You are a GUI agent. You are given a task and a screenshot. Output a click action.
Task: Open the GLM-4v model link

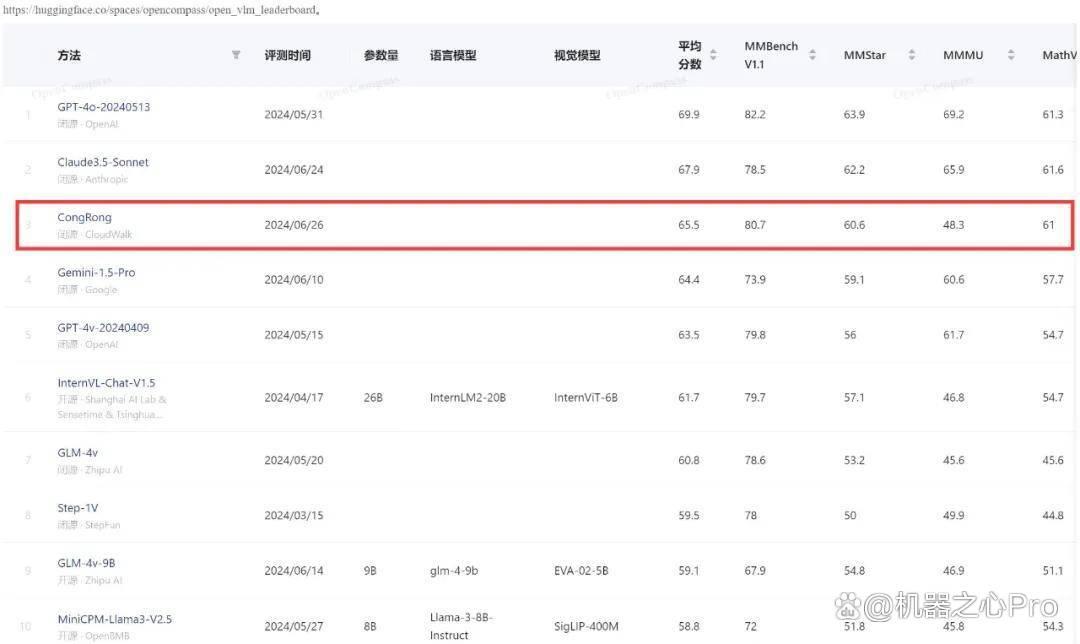point(77,453)
